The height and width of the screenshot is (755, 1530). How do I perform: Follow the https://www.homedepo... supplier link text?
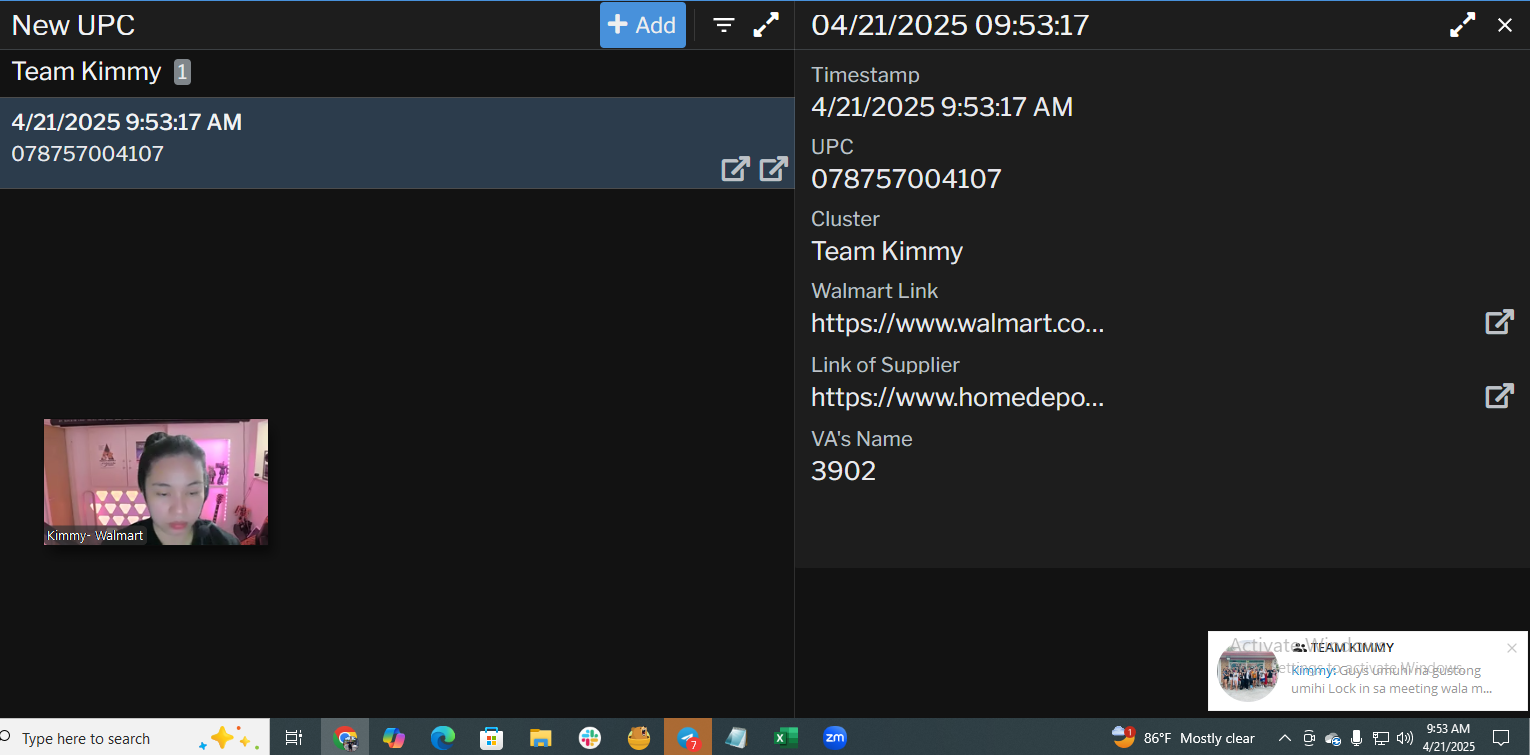click(x=957, y=397)
